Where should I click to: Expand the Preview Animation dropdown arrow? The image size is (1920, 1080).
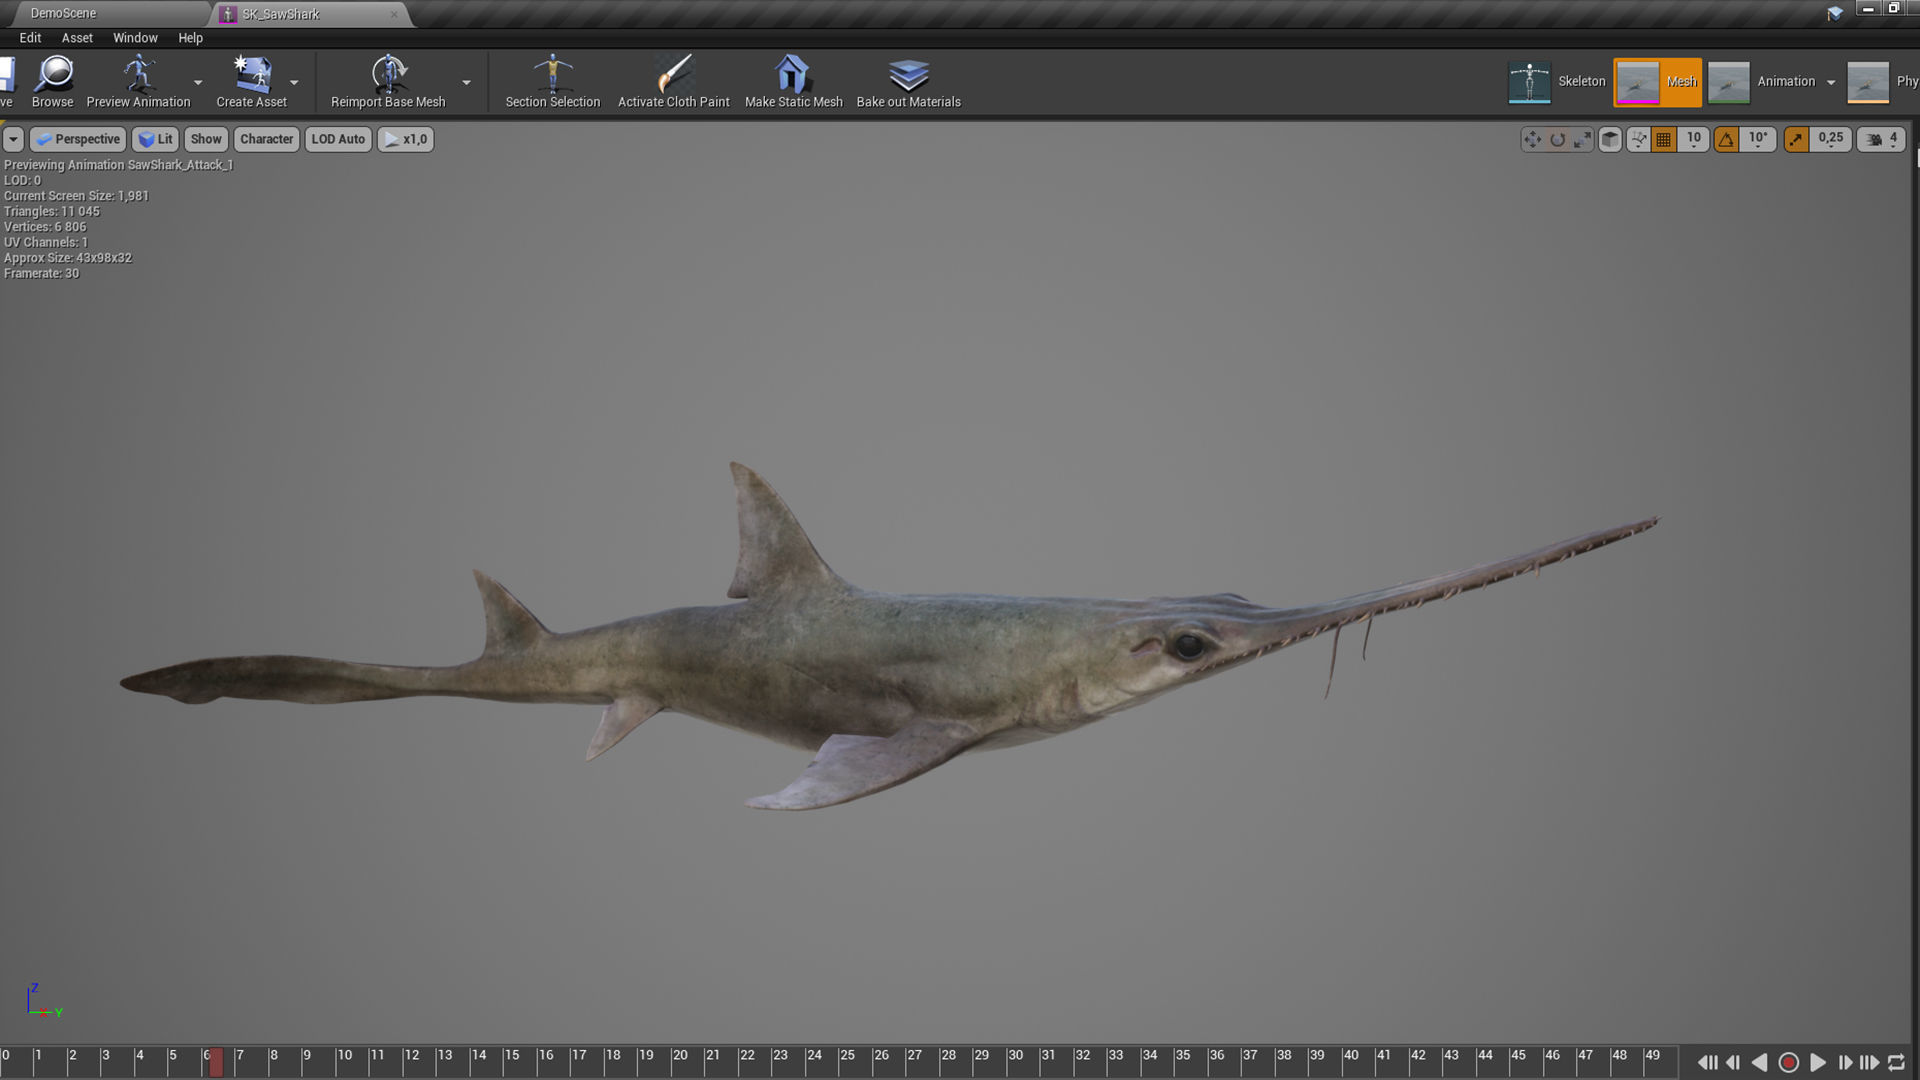[198, 82]
